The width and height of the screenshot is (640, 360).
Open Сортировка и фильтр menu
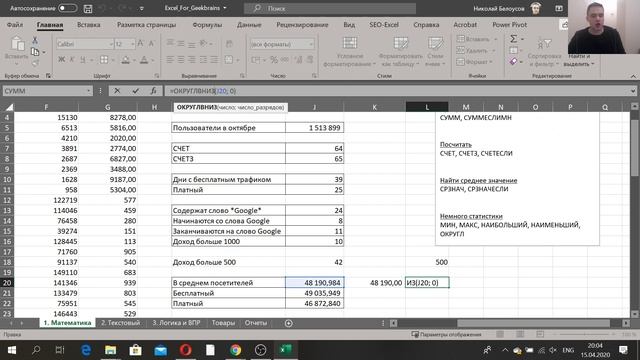coord(544,52)
